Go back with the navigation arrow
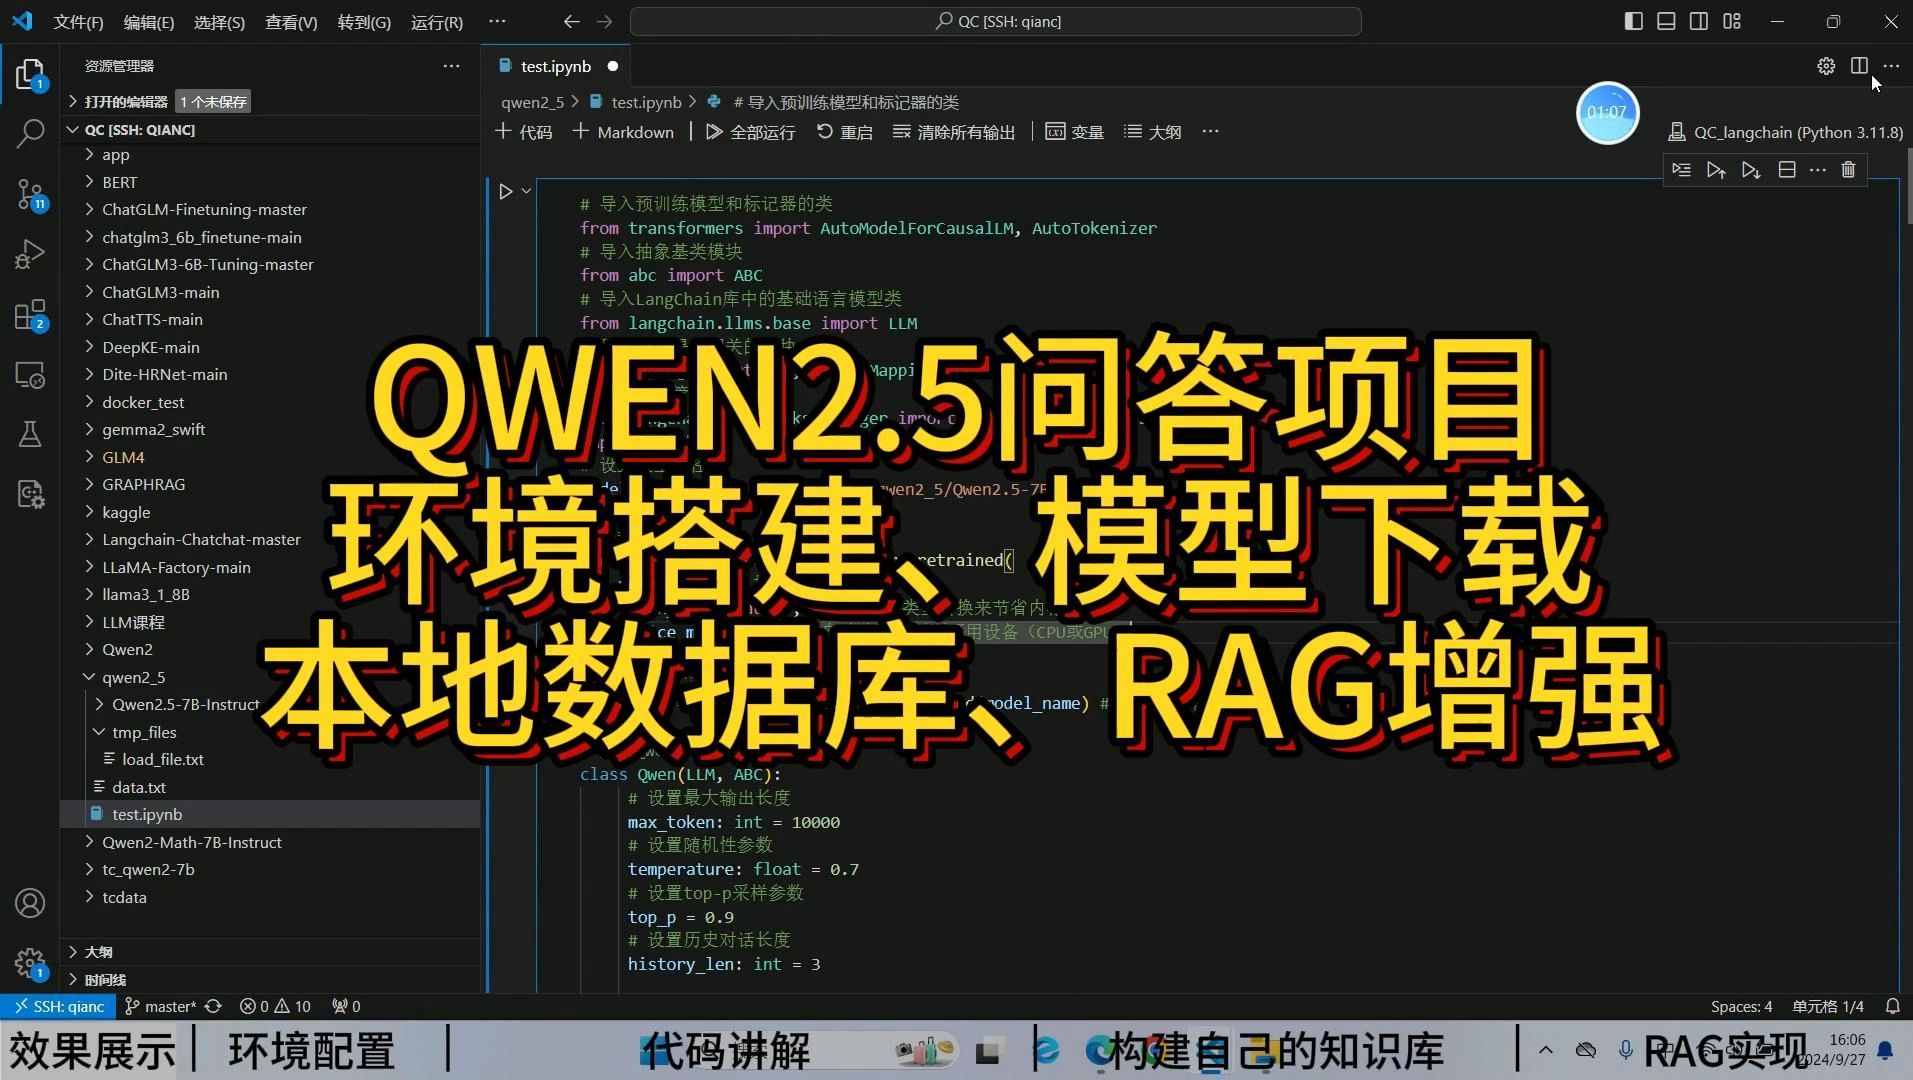The height and width of the screenshot is (1080, 1913). pos(571,21)
